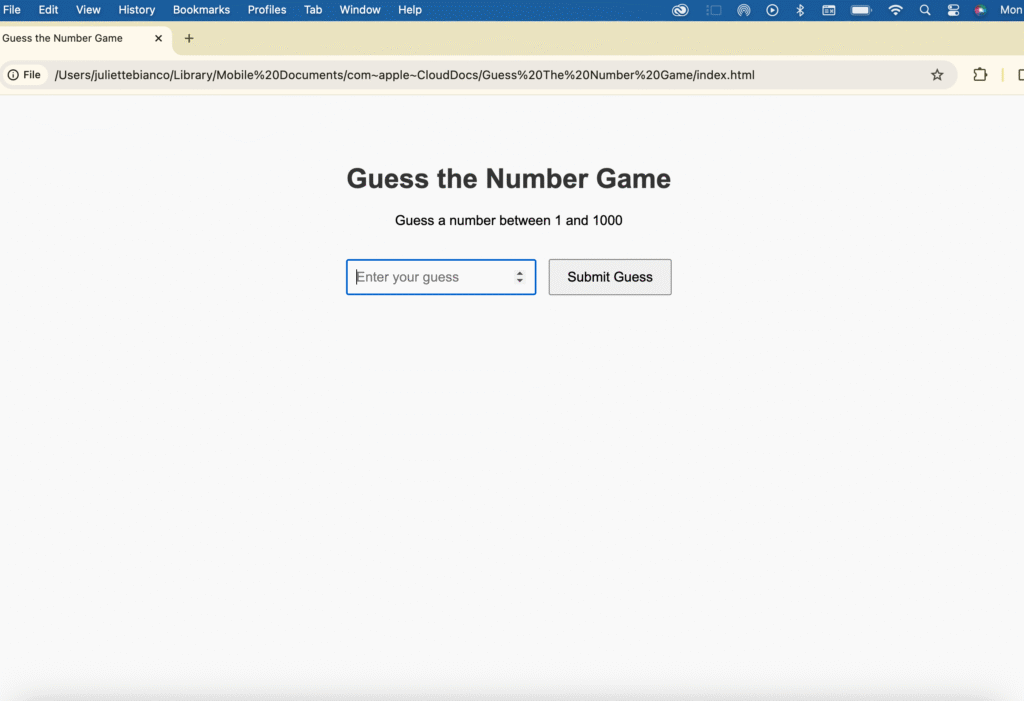Image resolution: width=1024 pixels, height=701 pixels.
Task: Open the Extensions puzzle-piece icon
Action: click(980, 75)
